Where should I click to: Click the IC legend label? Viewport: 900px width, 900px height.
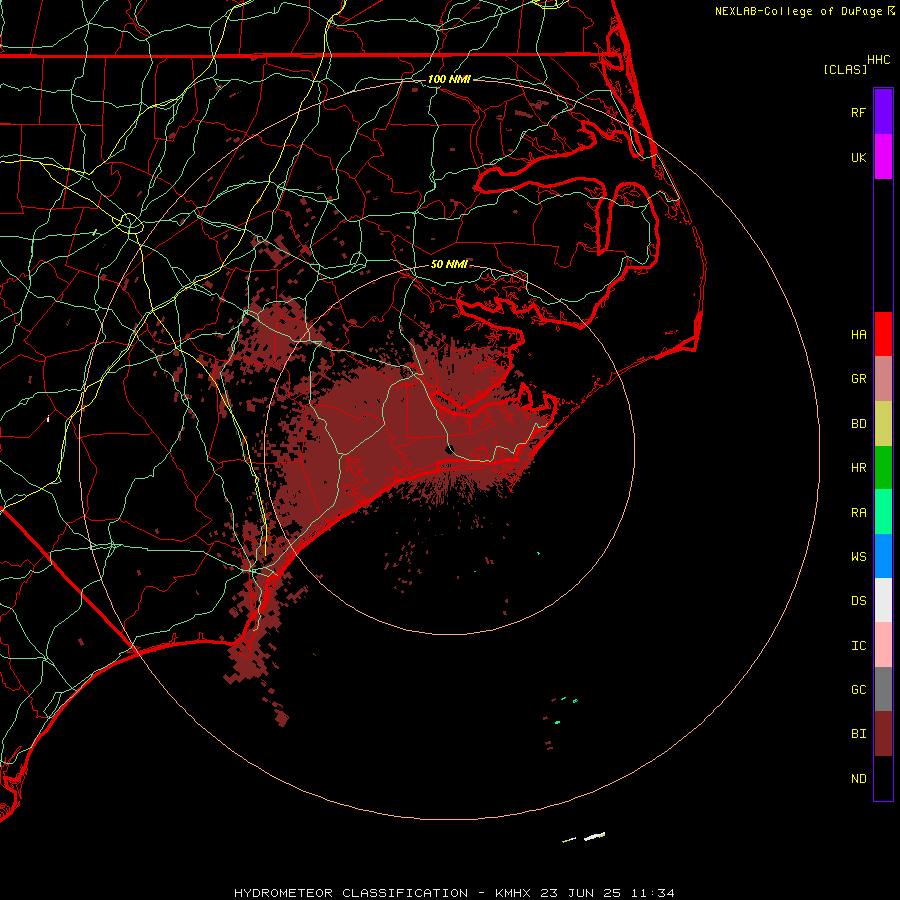[858, 646]
